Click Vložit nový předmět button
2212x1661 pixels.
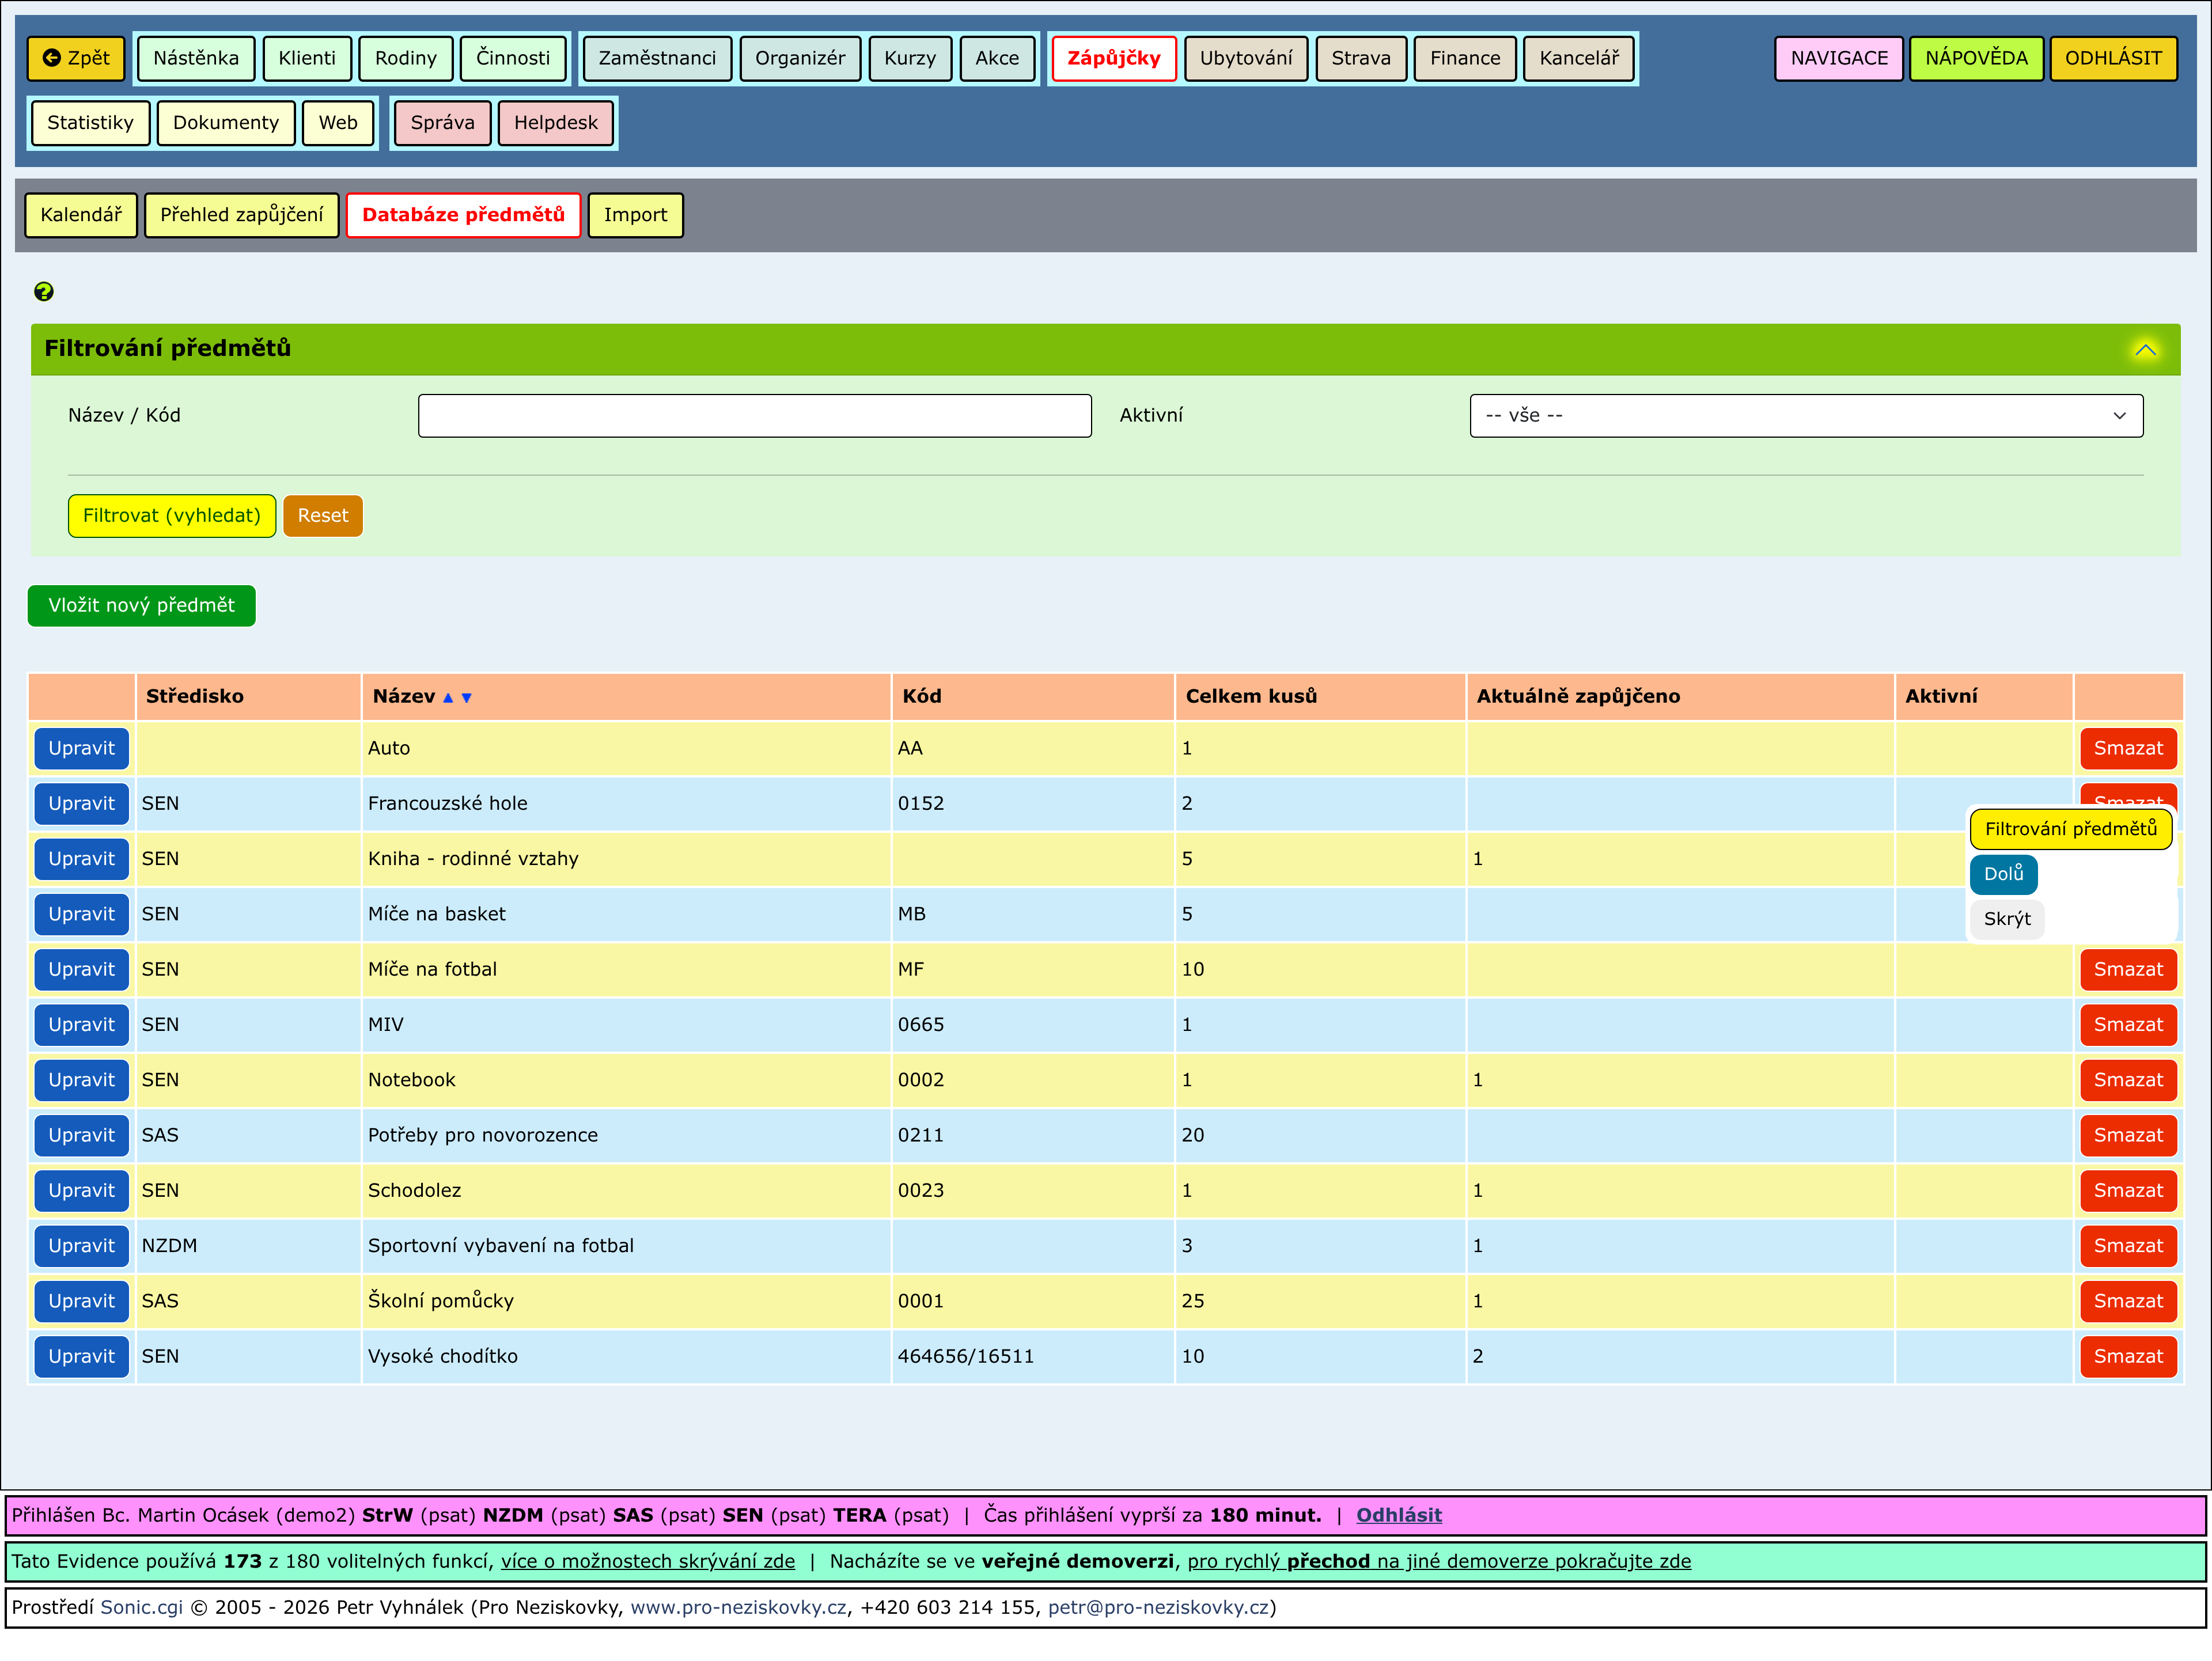coord(141,605)
